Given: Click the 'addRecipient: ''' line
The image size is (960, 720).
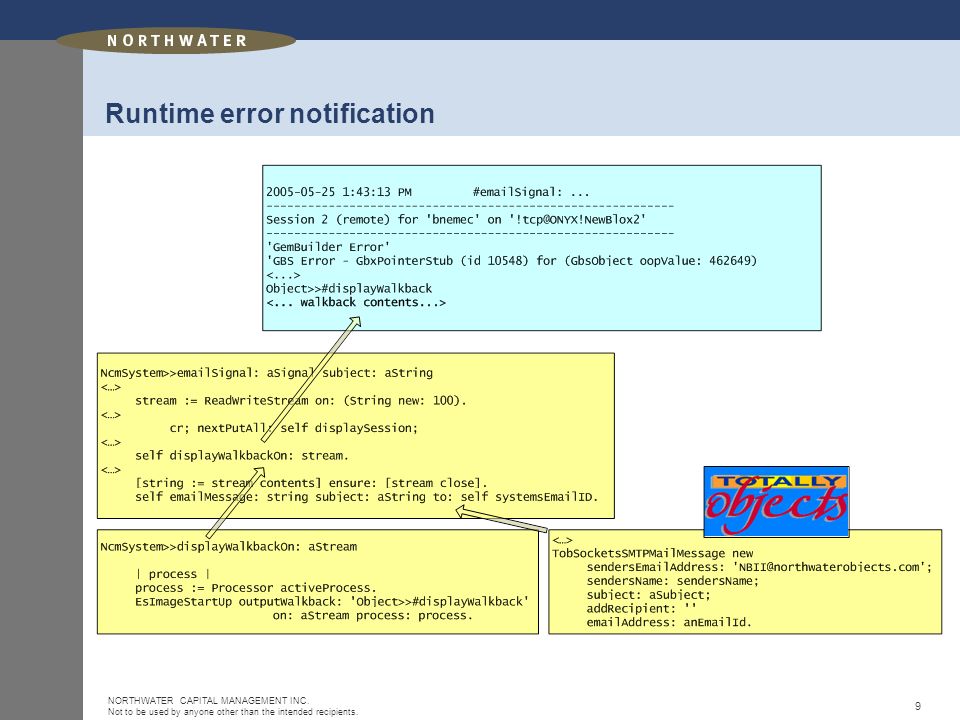Looking at the screenshot, I should [641, 609].
